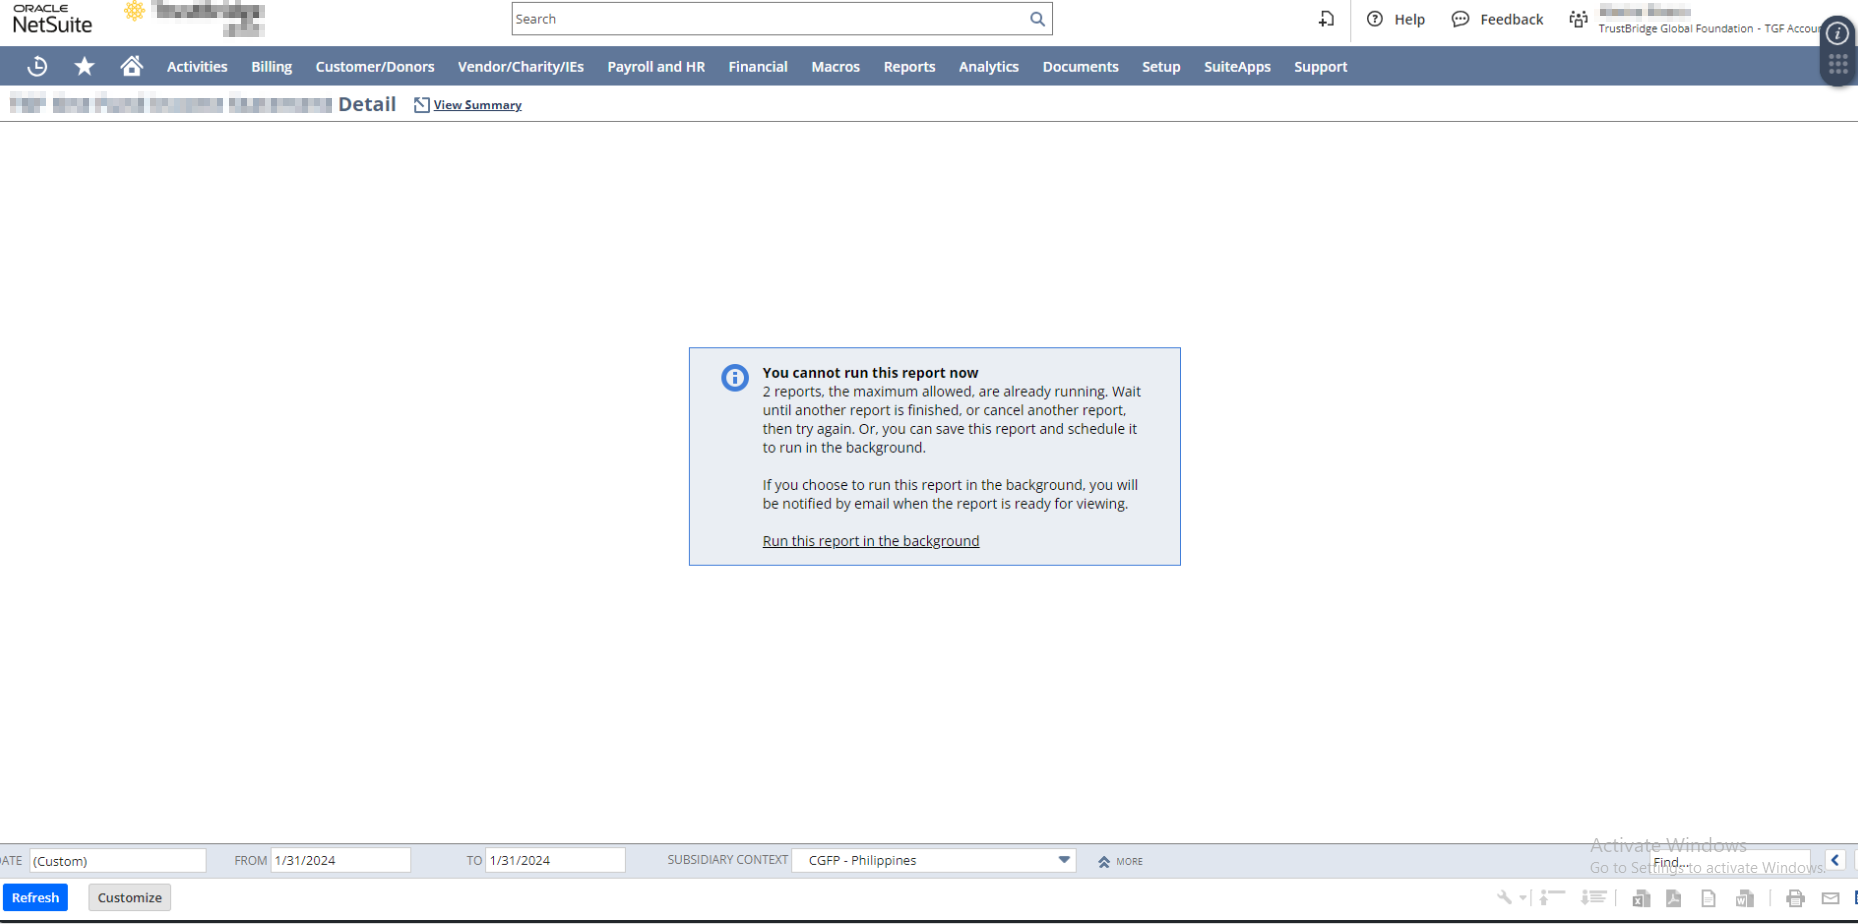Email the report via envelope icon
Screen dimensions: 1858x924
(1830, 898)
